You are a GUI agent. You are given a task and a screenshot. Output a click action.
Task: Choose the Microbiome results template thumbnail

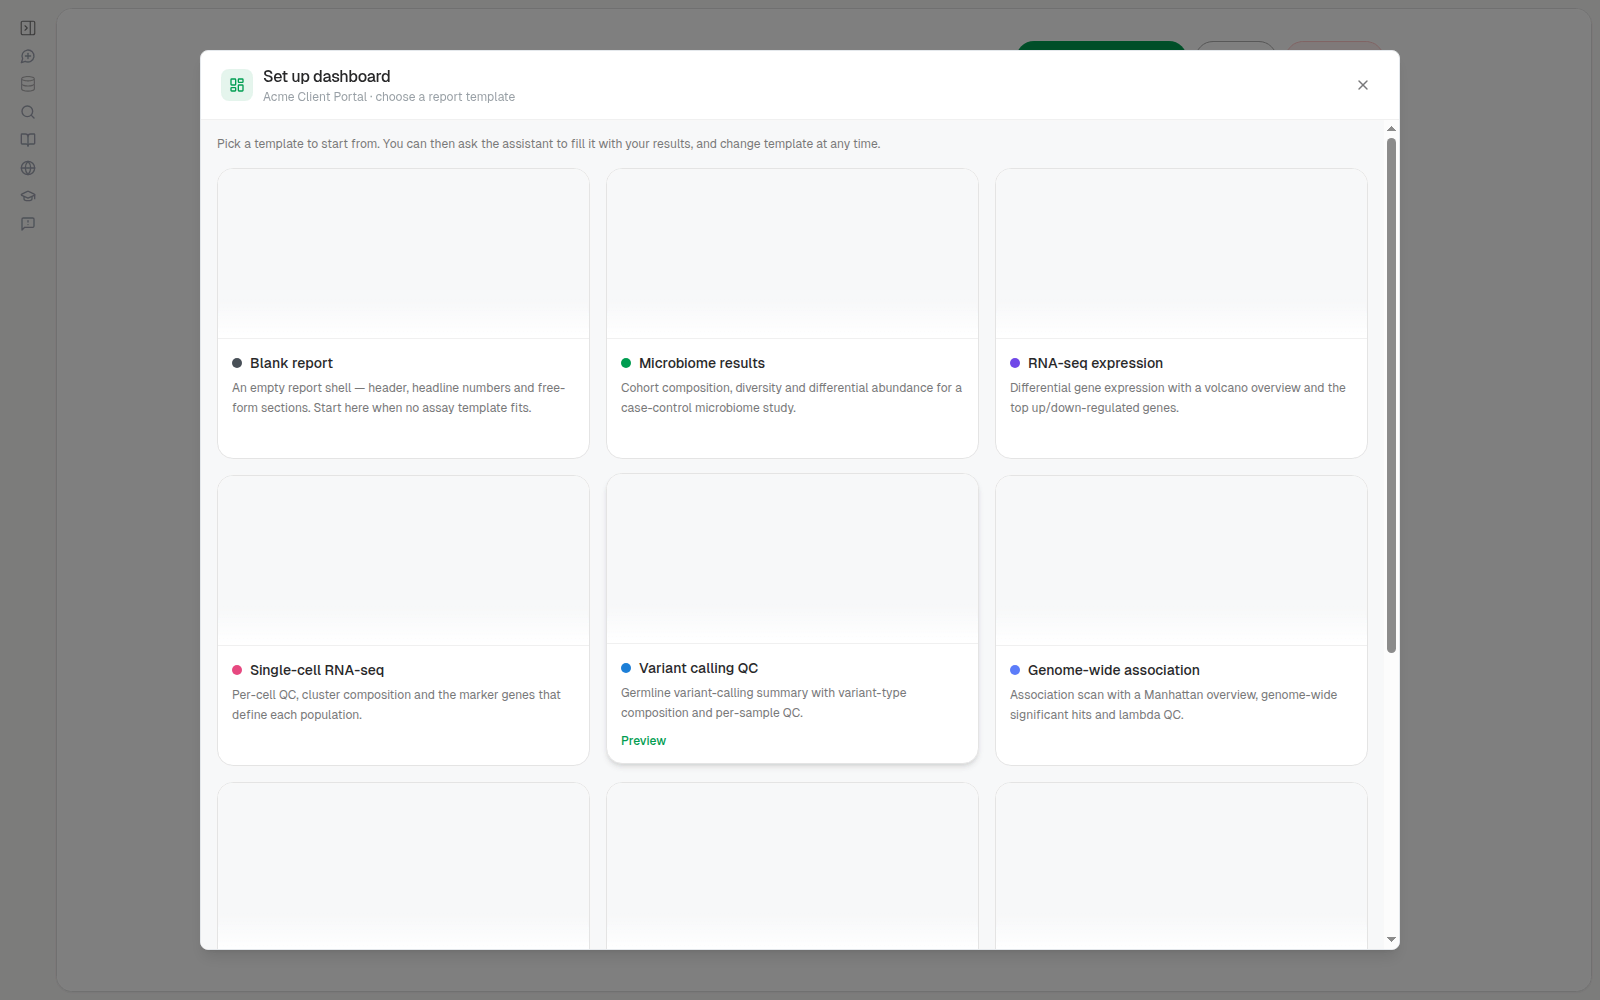(x=792, y=254)
